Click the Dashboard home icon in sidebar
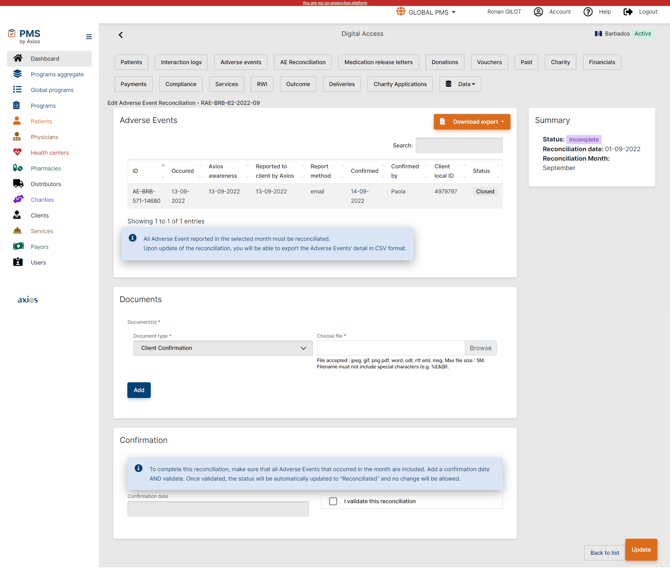 pyautogui.click(x=17, y=59)
